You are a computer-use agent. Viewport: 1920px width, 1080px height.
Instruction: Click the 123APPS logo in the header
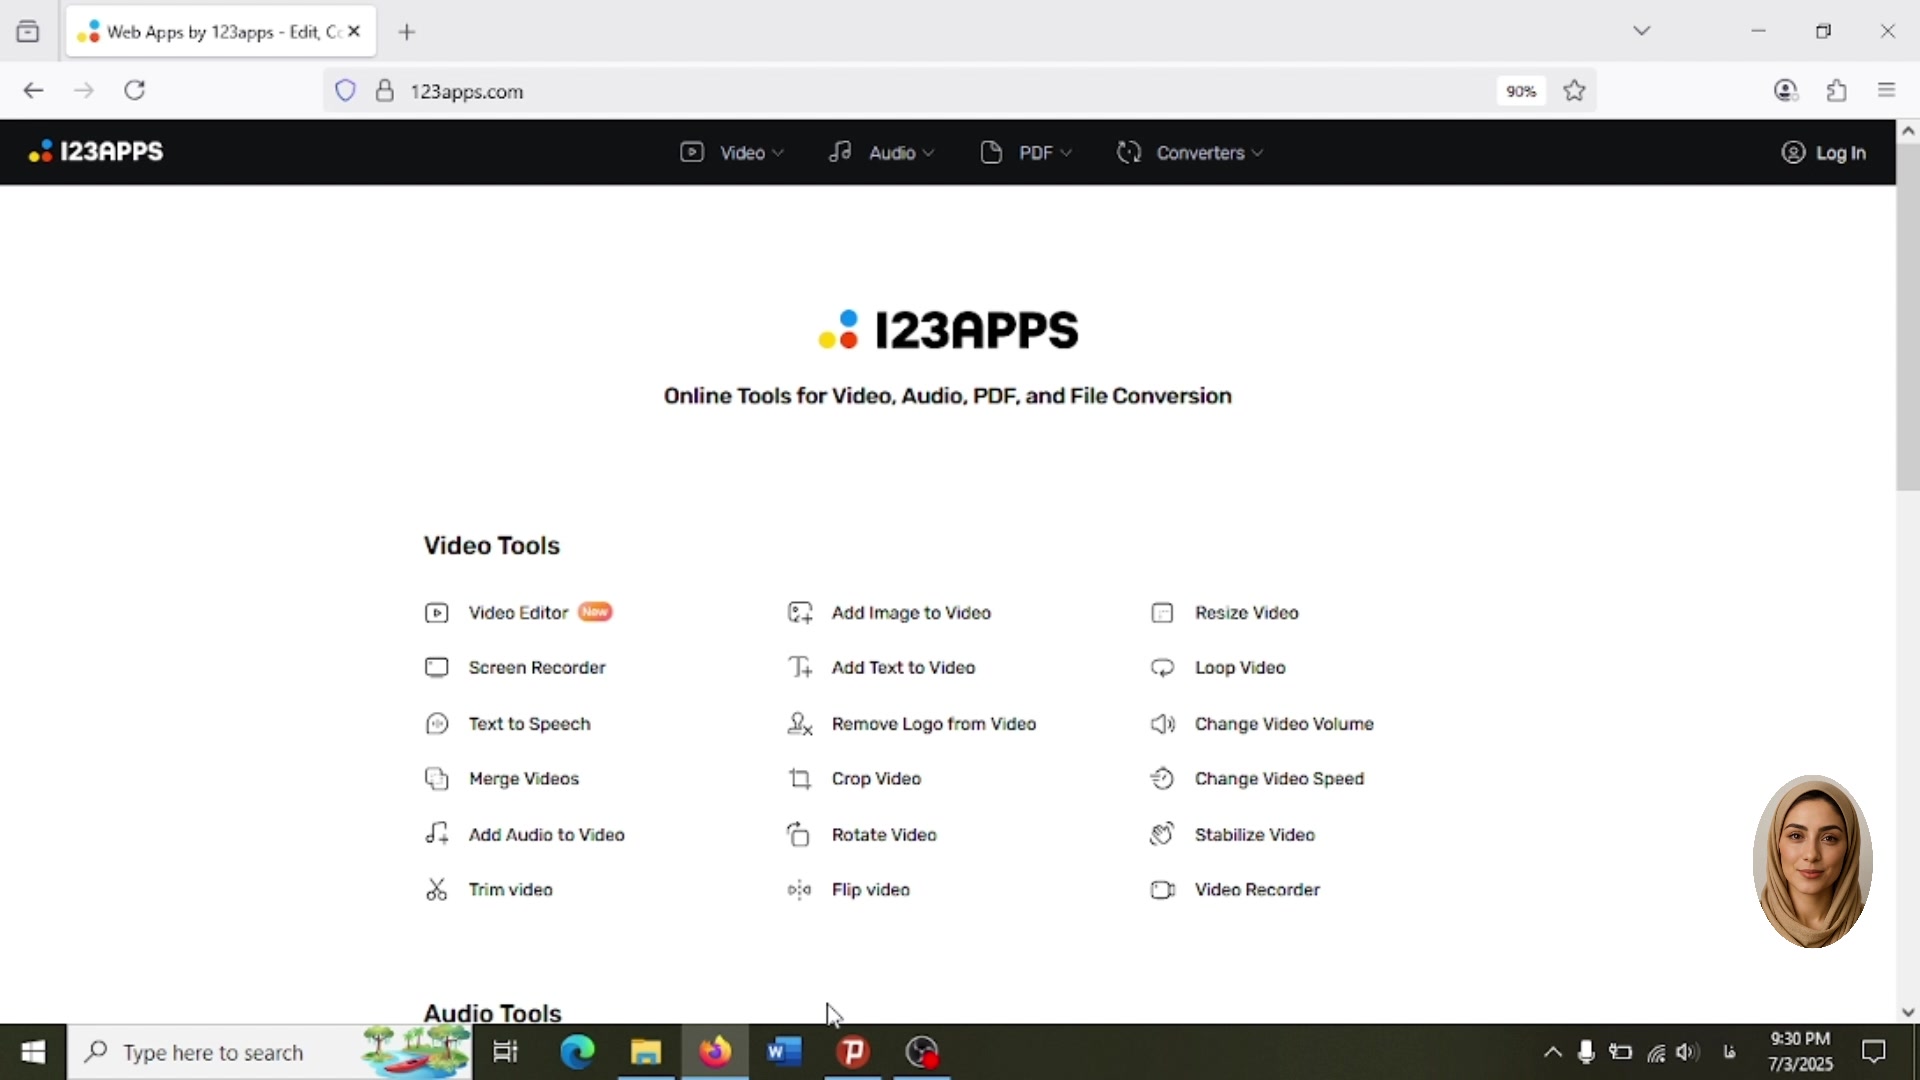(96, 152)
